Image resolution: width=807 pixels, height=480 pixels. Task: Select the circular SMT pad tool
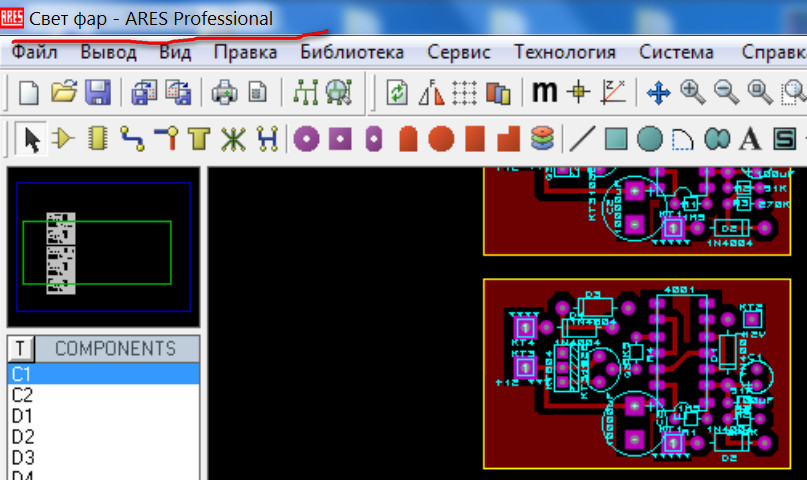(441, 139)
